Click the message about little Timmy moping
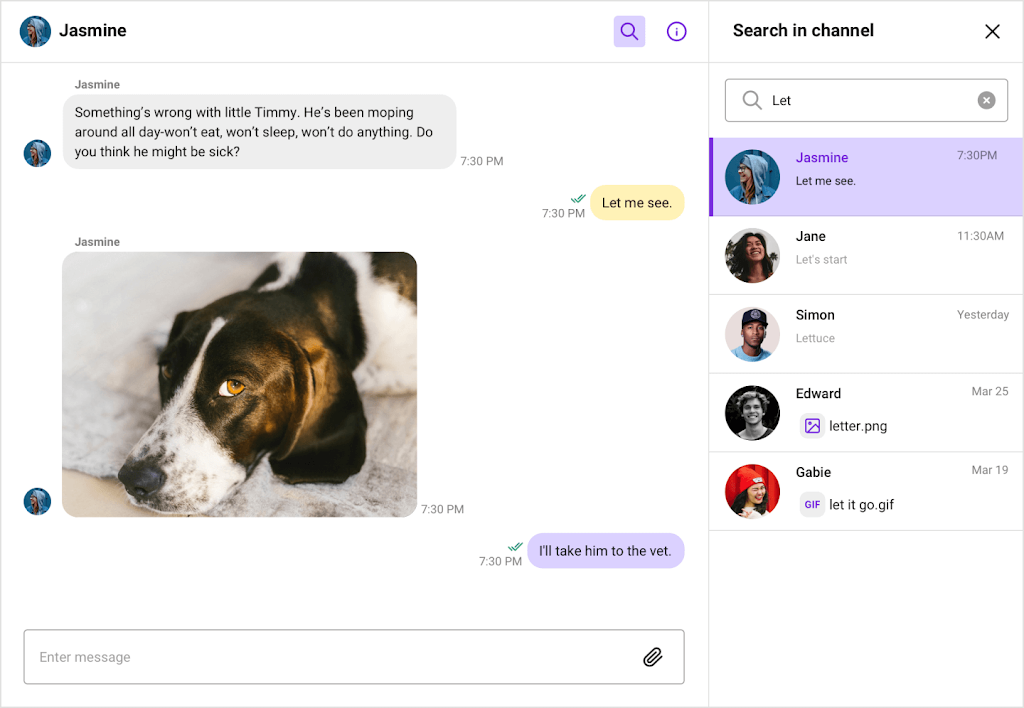This screenshot has height=708, width=1024. tap(259, 132)
